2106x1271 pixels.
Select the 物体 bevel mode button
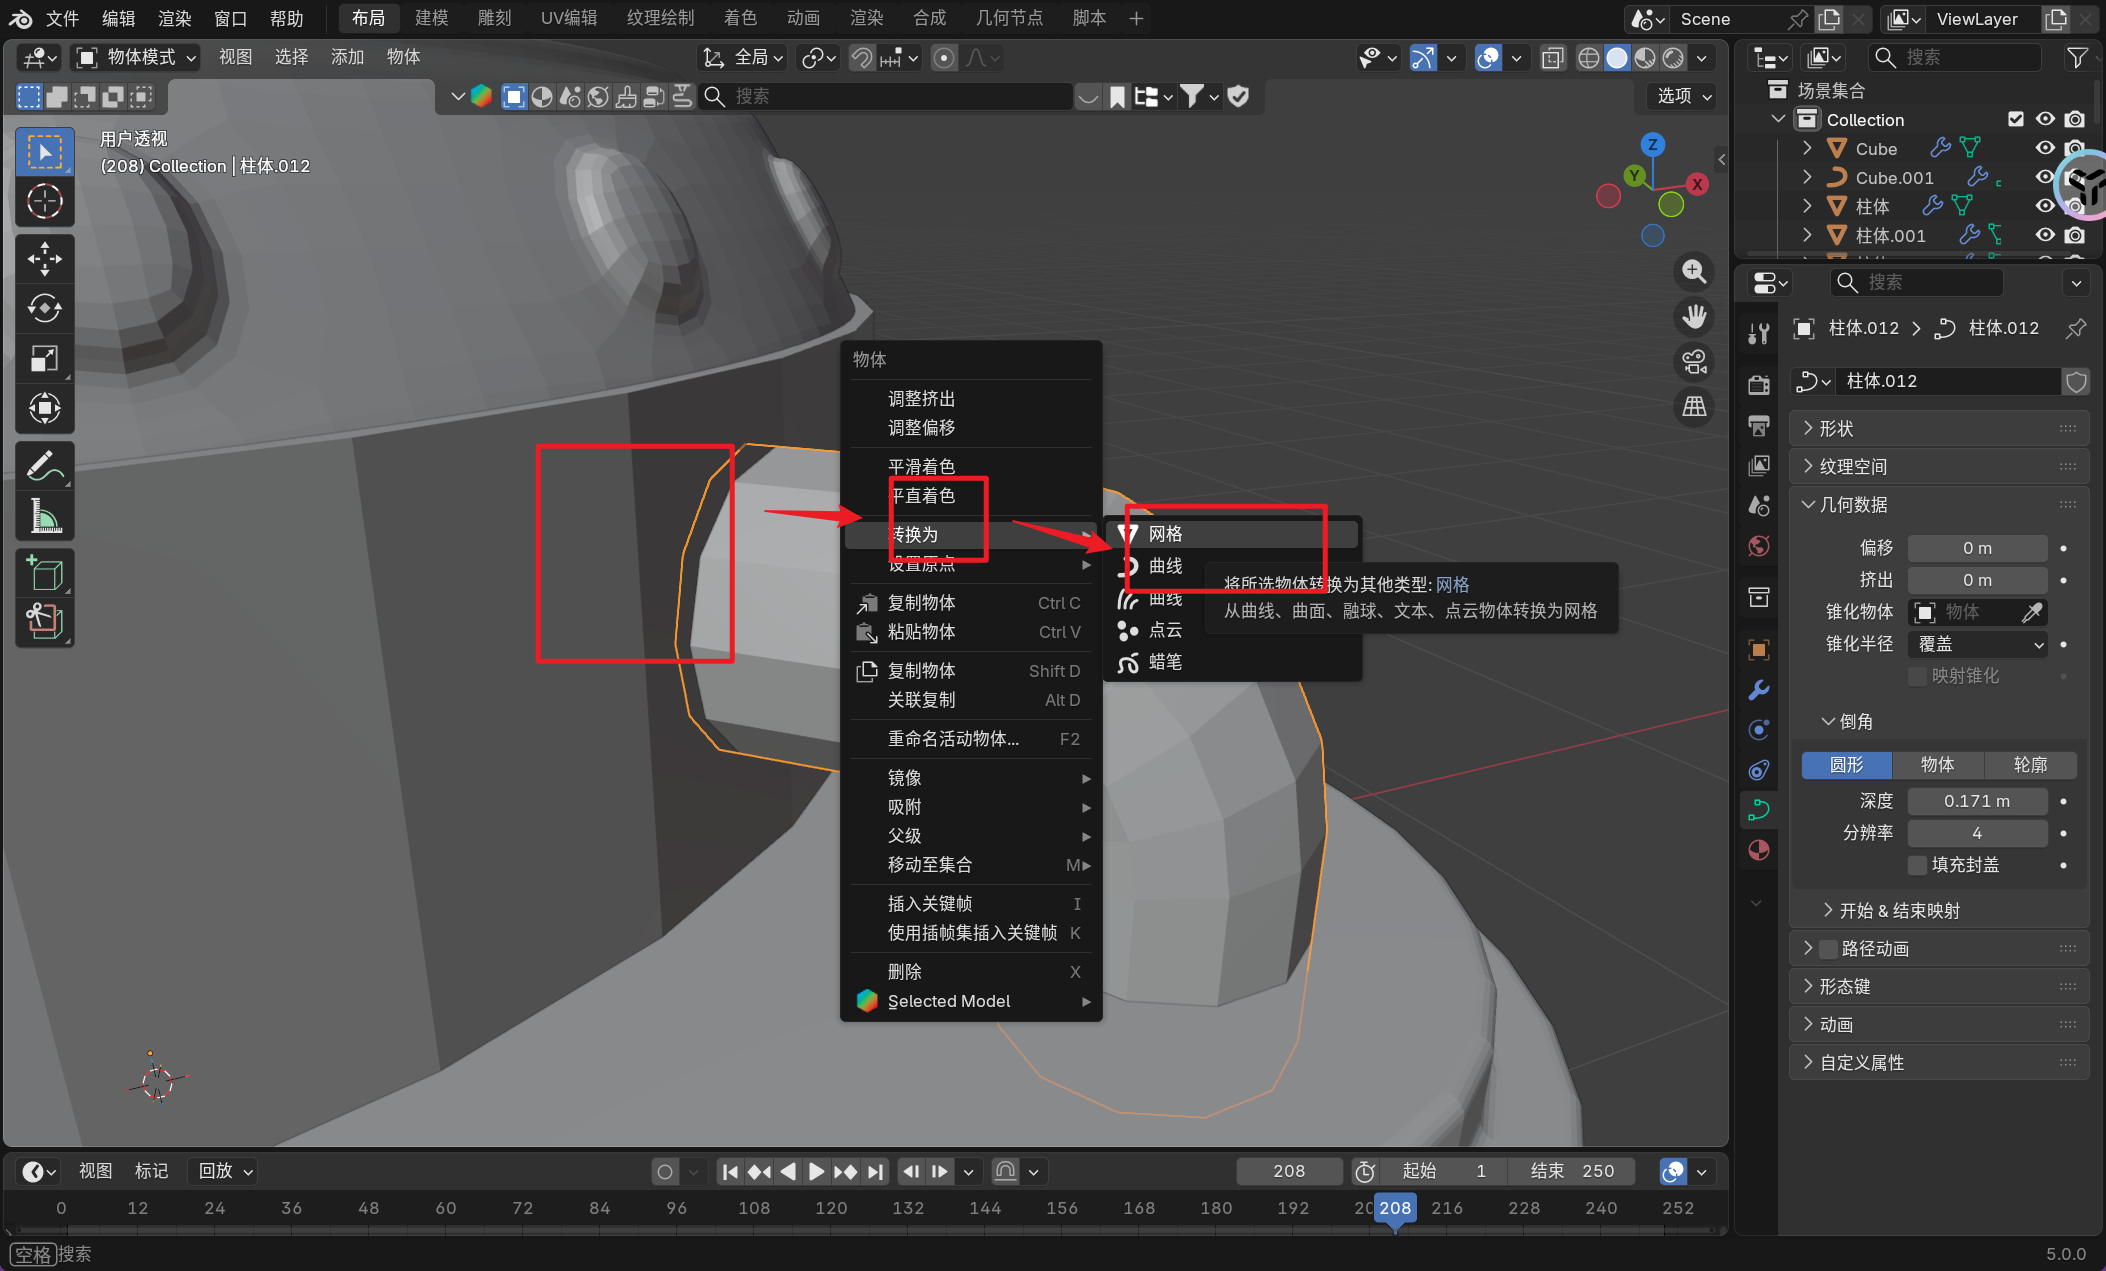click(1937, 765)
